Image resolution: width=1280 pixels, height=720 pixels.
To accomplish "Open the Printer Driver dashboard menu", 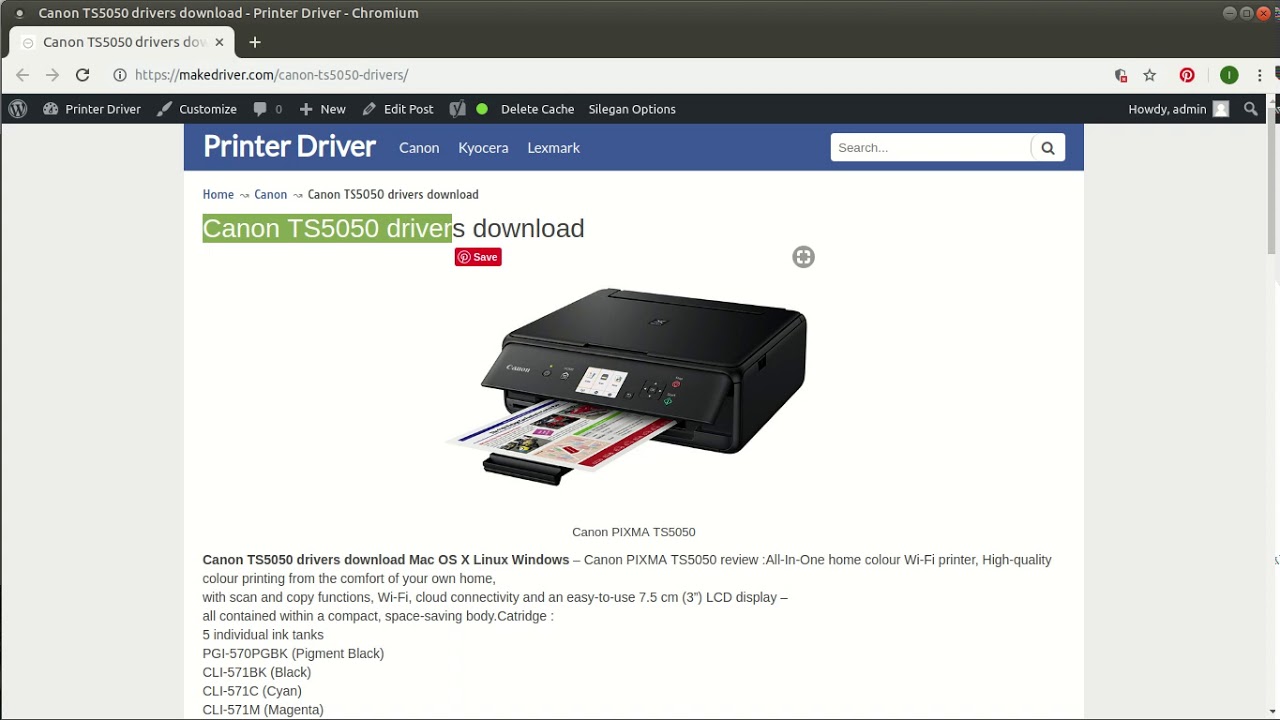I will point(92,109).
